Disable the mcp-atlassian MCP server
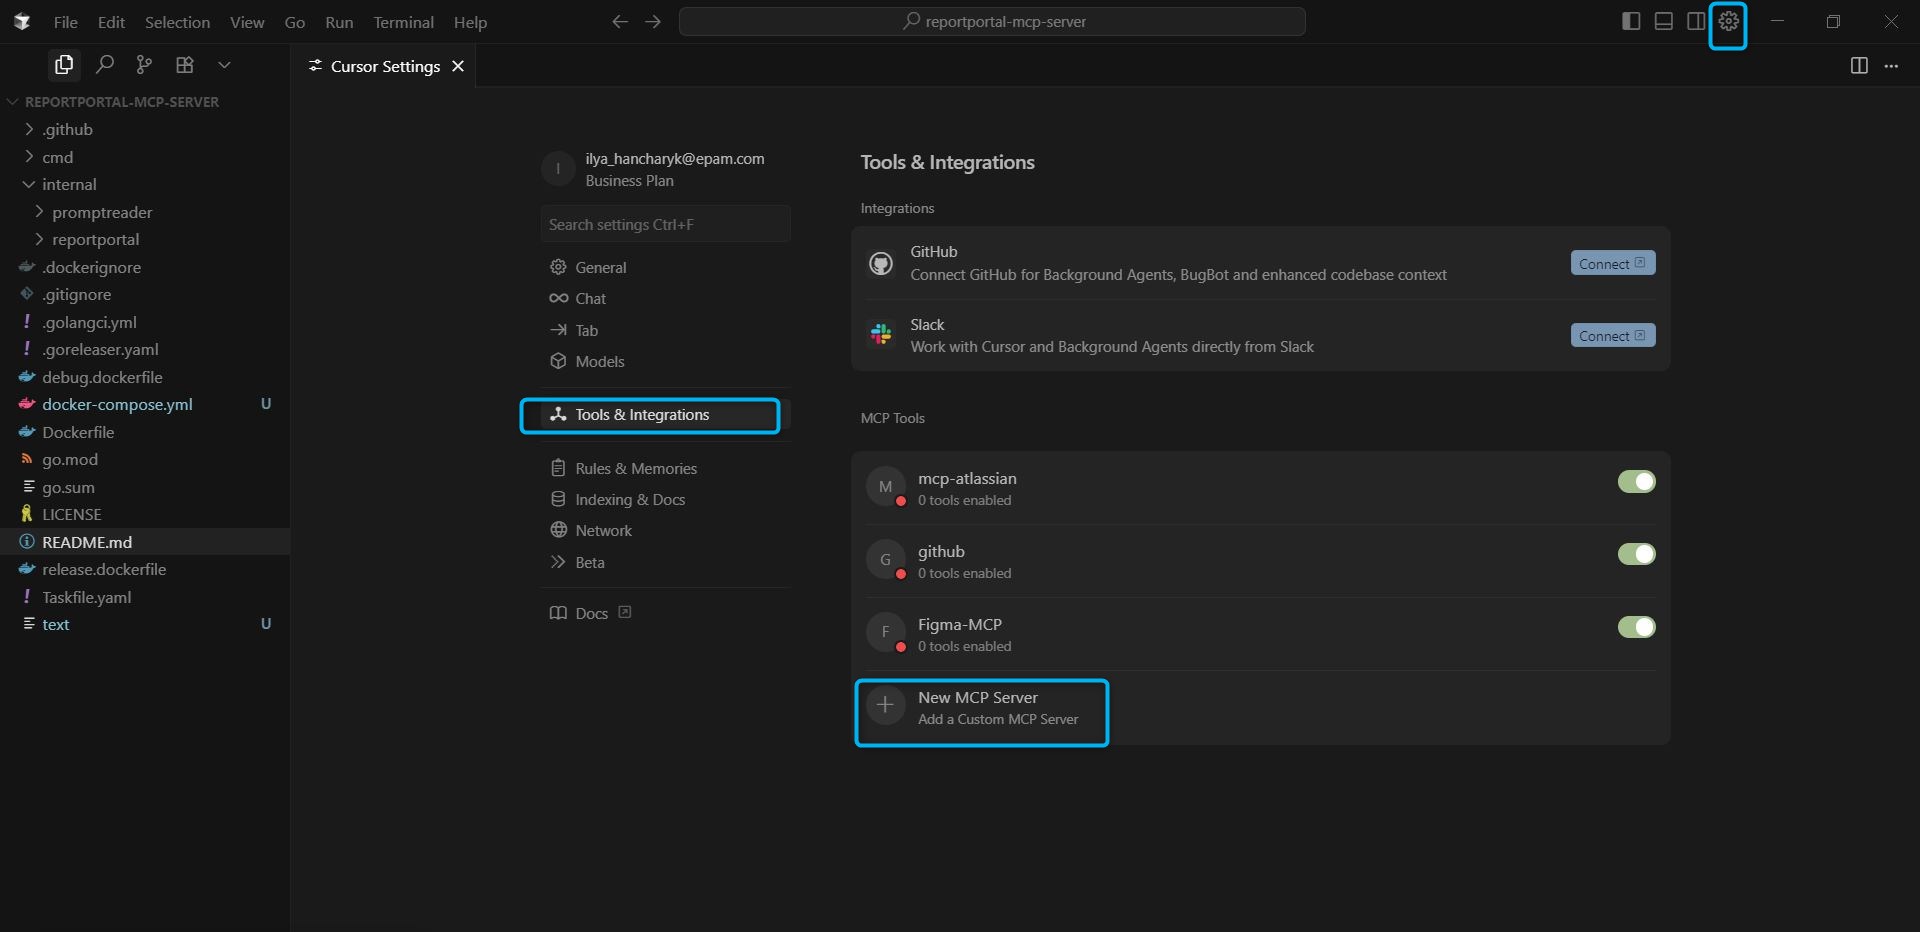Screen dimensions: 1920x932 tap(1636, 482)
